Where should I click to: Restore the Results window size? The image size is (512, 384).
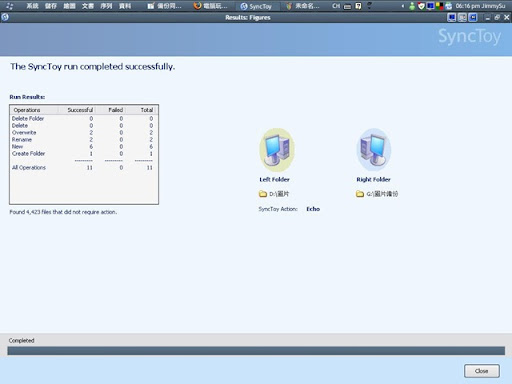click(497, 17)
